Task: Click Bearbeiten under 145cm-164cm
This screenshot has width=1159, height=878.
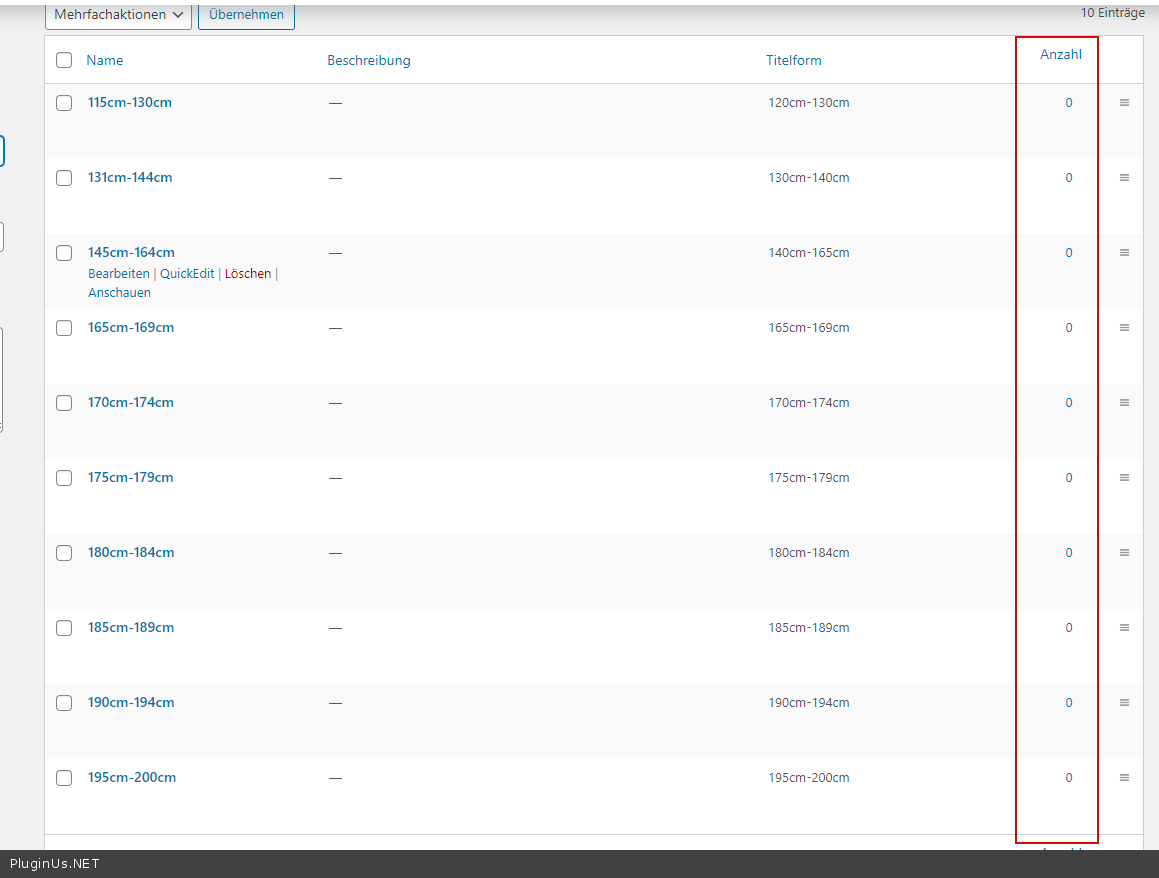Action: tap(118, 274)
